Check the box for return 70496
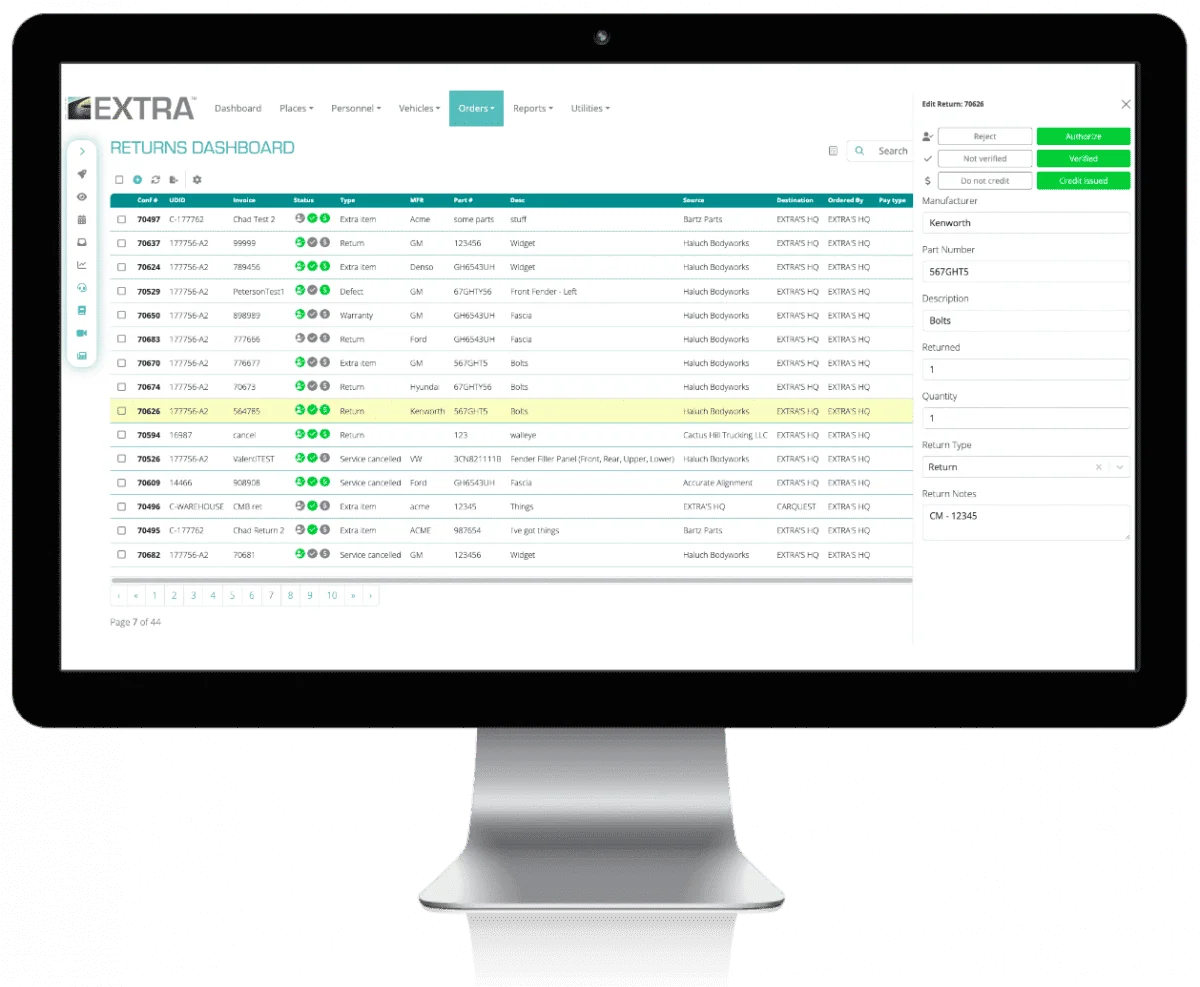This screenshot has width=1200, height=987. click(x=121, y=506)
